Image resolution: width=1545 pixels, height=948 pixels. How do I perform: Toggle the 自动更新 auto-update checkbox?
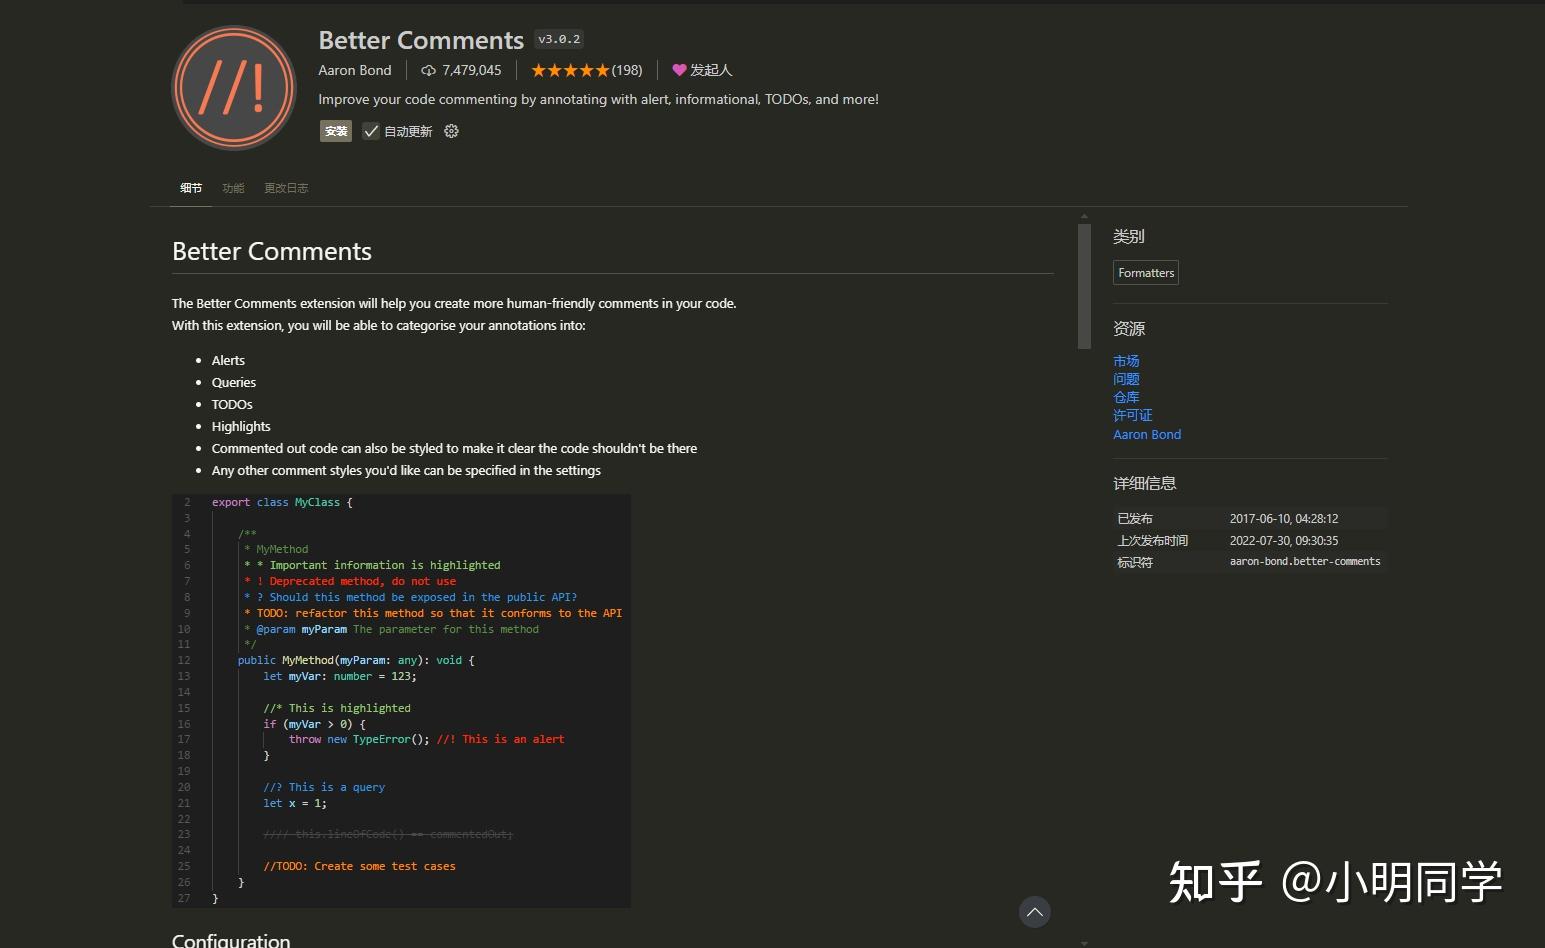pyautogui.click(x=371, y=131)
